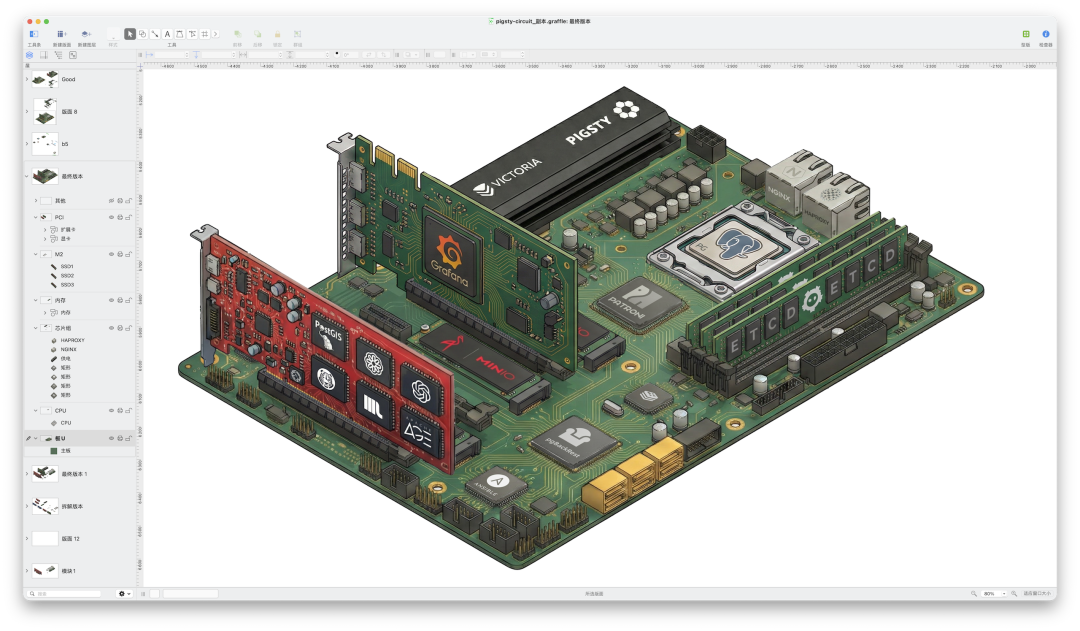Click the 群组 group icon

click(x=298, y=34)
